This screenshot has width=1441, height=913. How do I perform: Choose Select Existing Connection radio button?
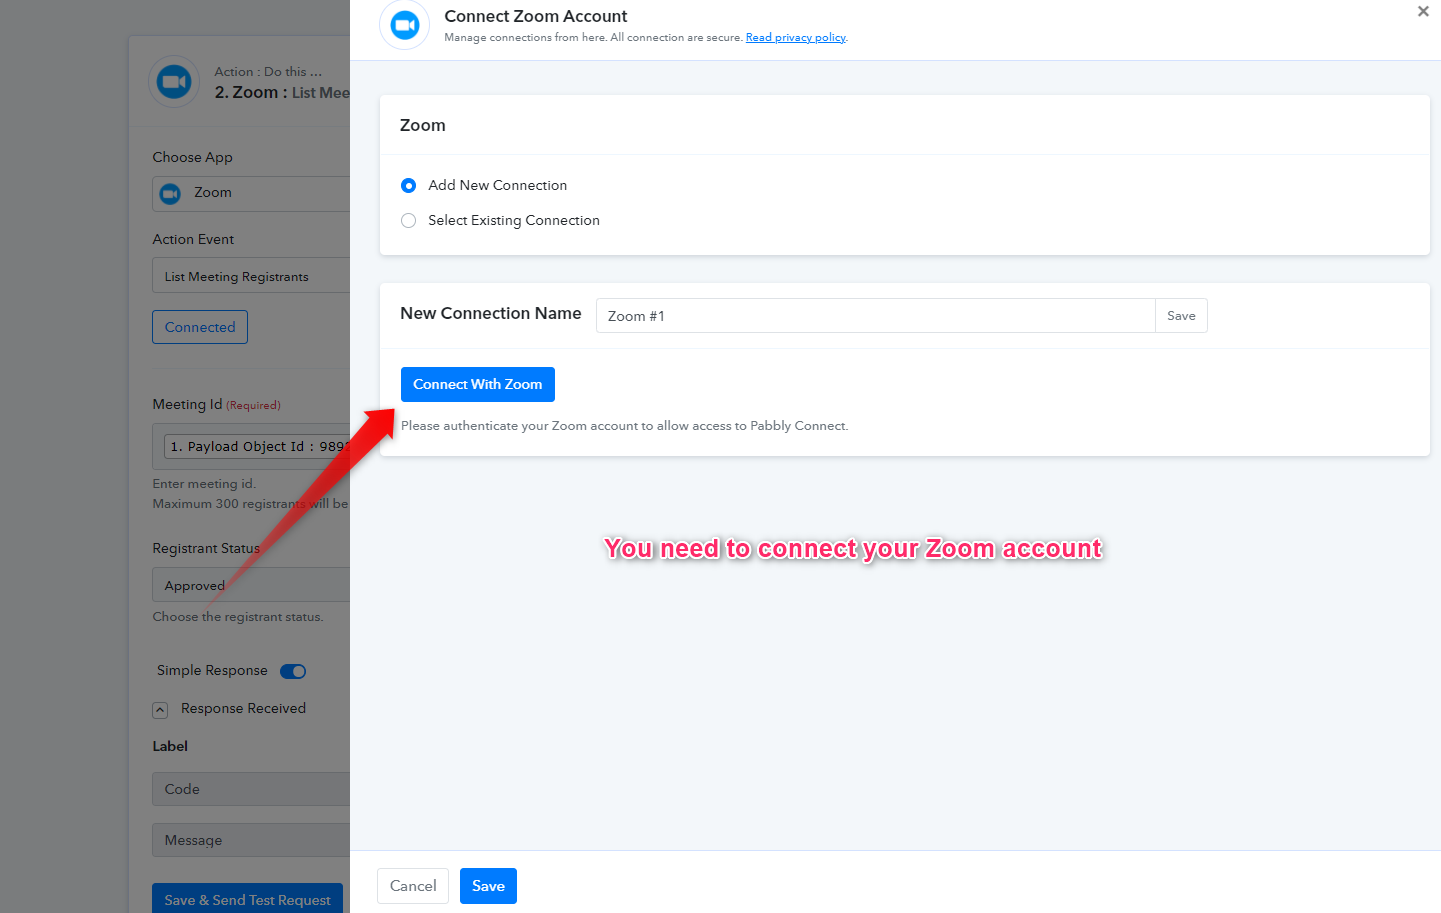point(408,221)
